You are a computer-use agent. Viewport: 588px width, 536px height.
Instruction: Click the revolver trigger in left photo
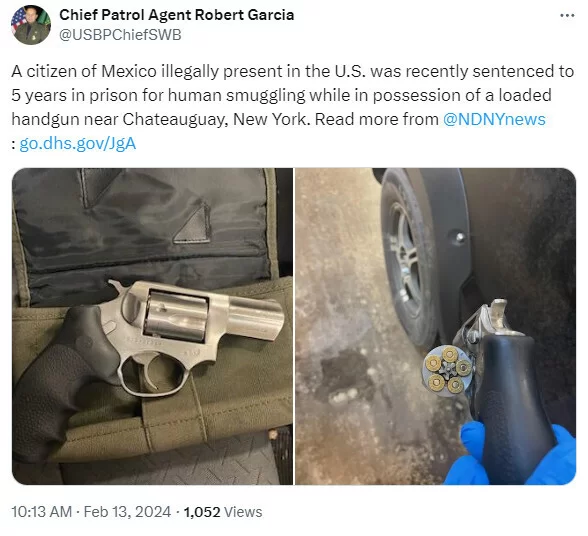154,373
